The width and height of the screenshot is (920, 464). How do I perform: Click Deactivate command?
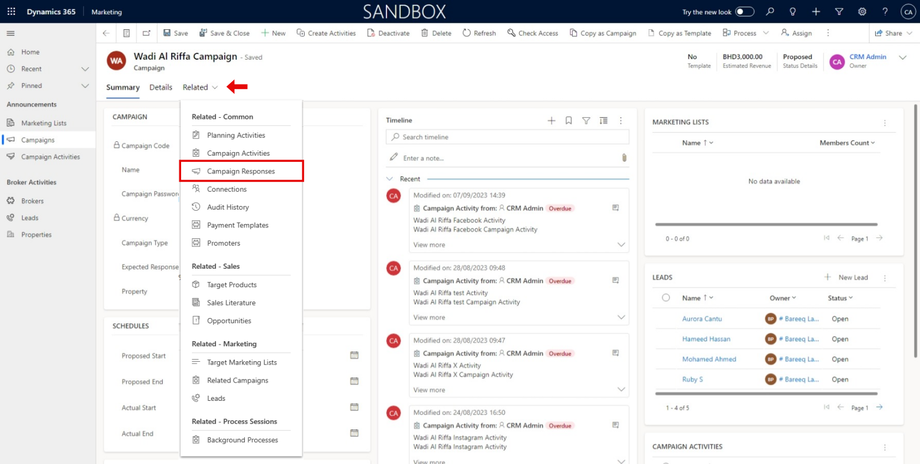pos(388,33)
